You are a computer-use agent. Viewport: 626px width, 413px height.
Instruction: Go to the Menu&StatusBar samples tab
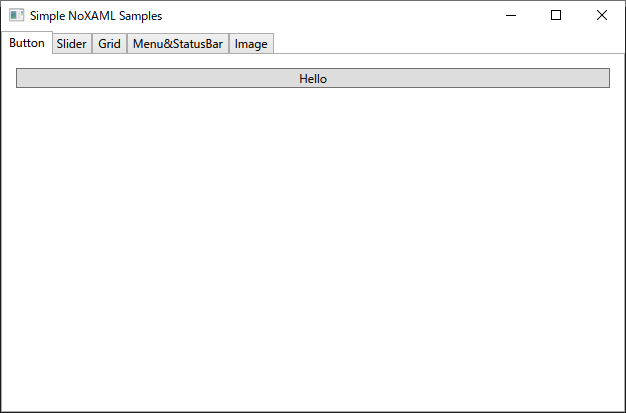tap(178, 44)
